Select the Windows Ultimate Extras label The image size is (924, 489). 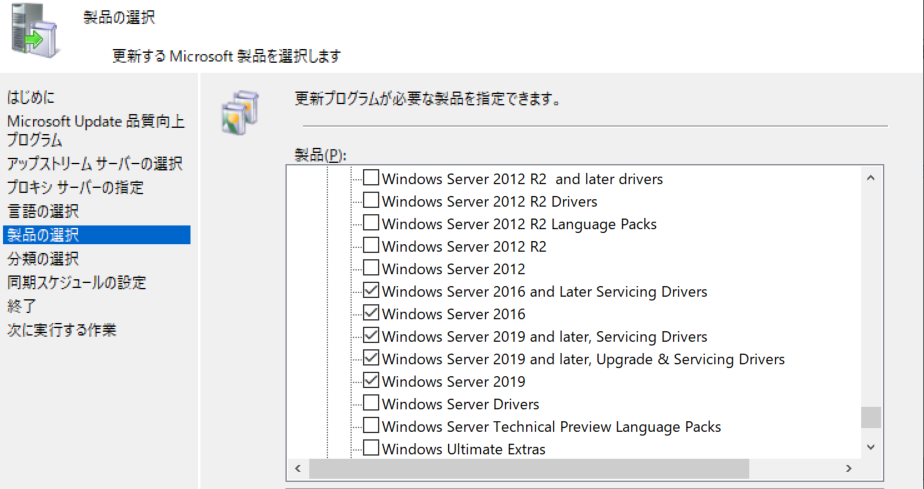[x=463, y=449]
